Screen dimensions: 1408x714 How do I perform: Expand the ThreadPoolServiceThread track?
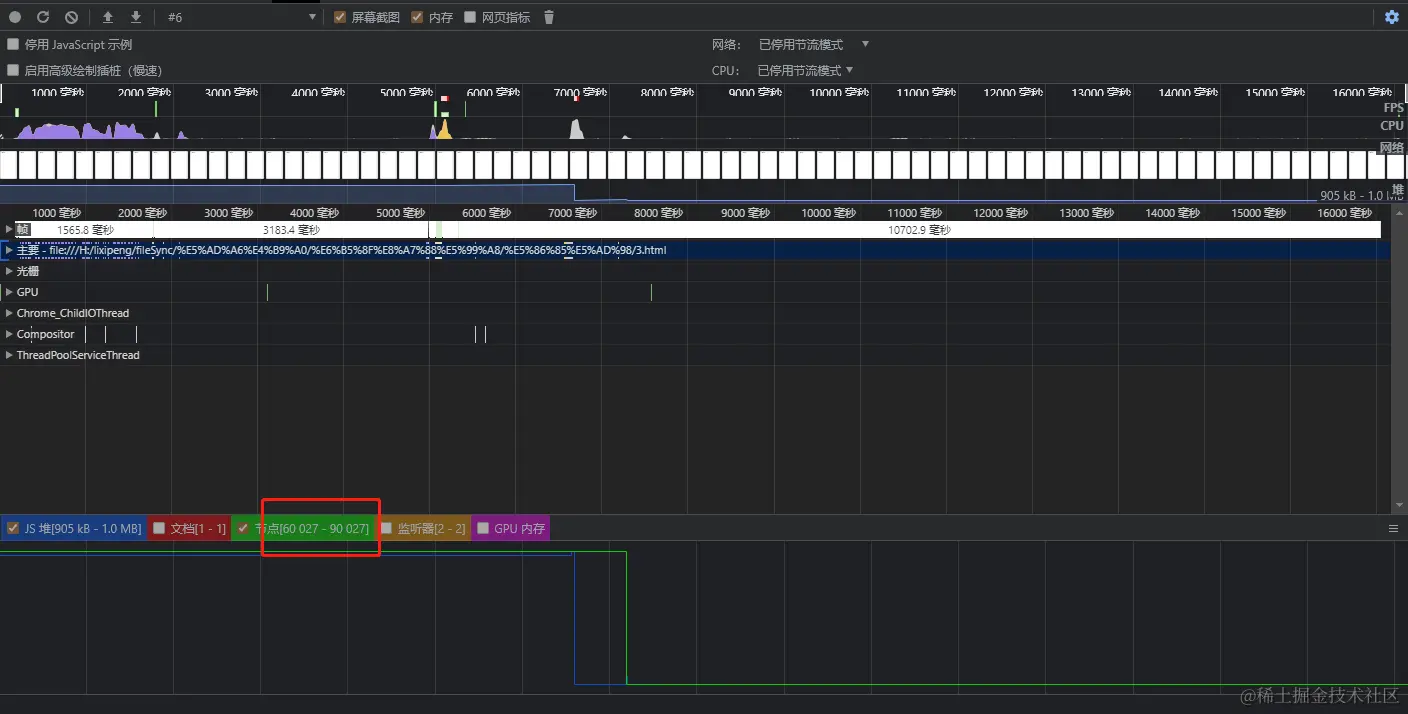(9, 355)
